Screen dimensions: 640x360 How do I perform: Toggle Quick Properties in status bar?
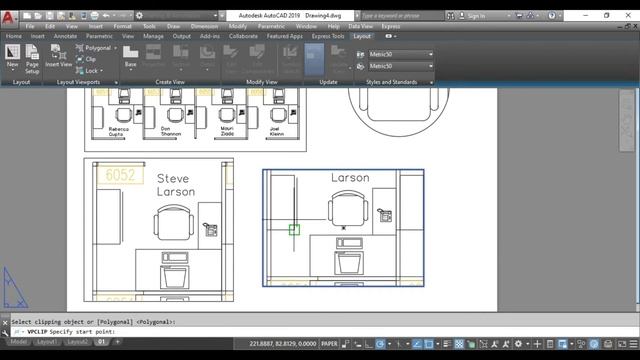coord(550,344)
